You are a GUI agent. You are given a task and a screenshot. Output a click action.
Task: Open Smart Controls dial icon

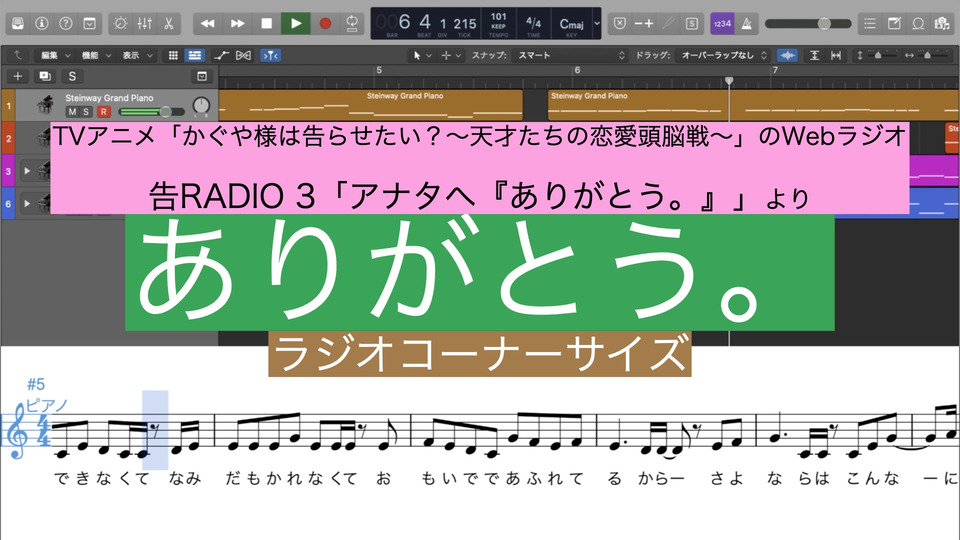tap(121, 23)
